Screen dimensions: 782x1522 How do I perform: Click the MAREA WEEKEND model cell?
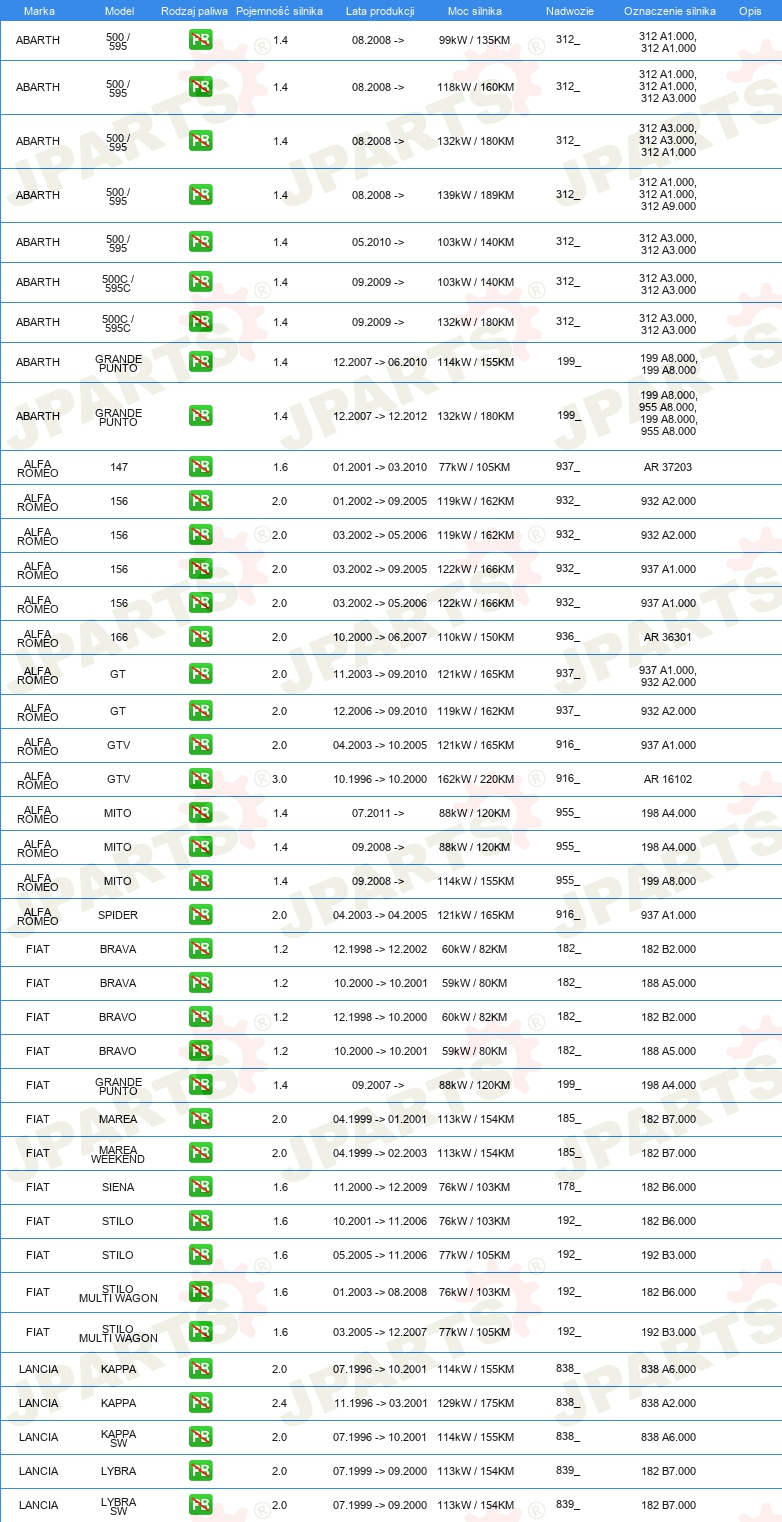[119, 1154]
